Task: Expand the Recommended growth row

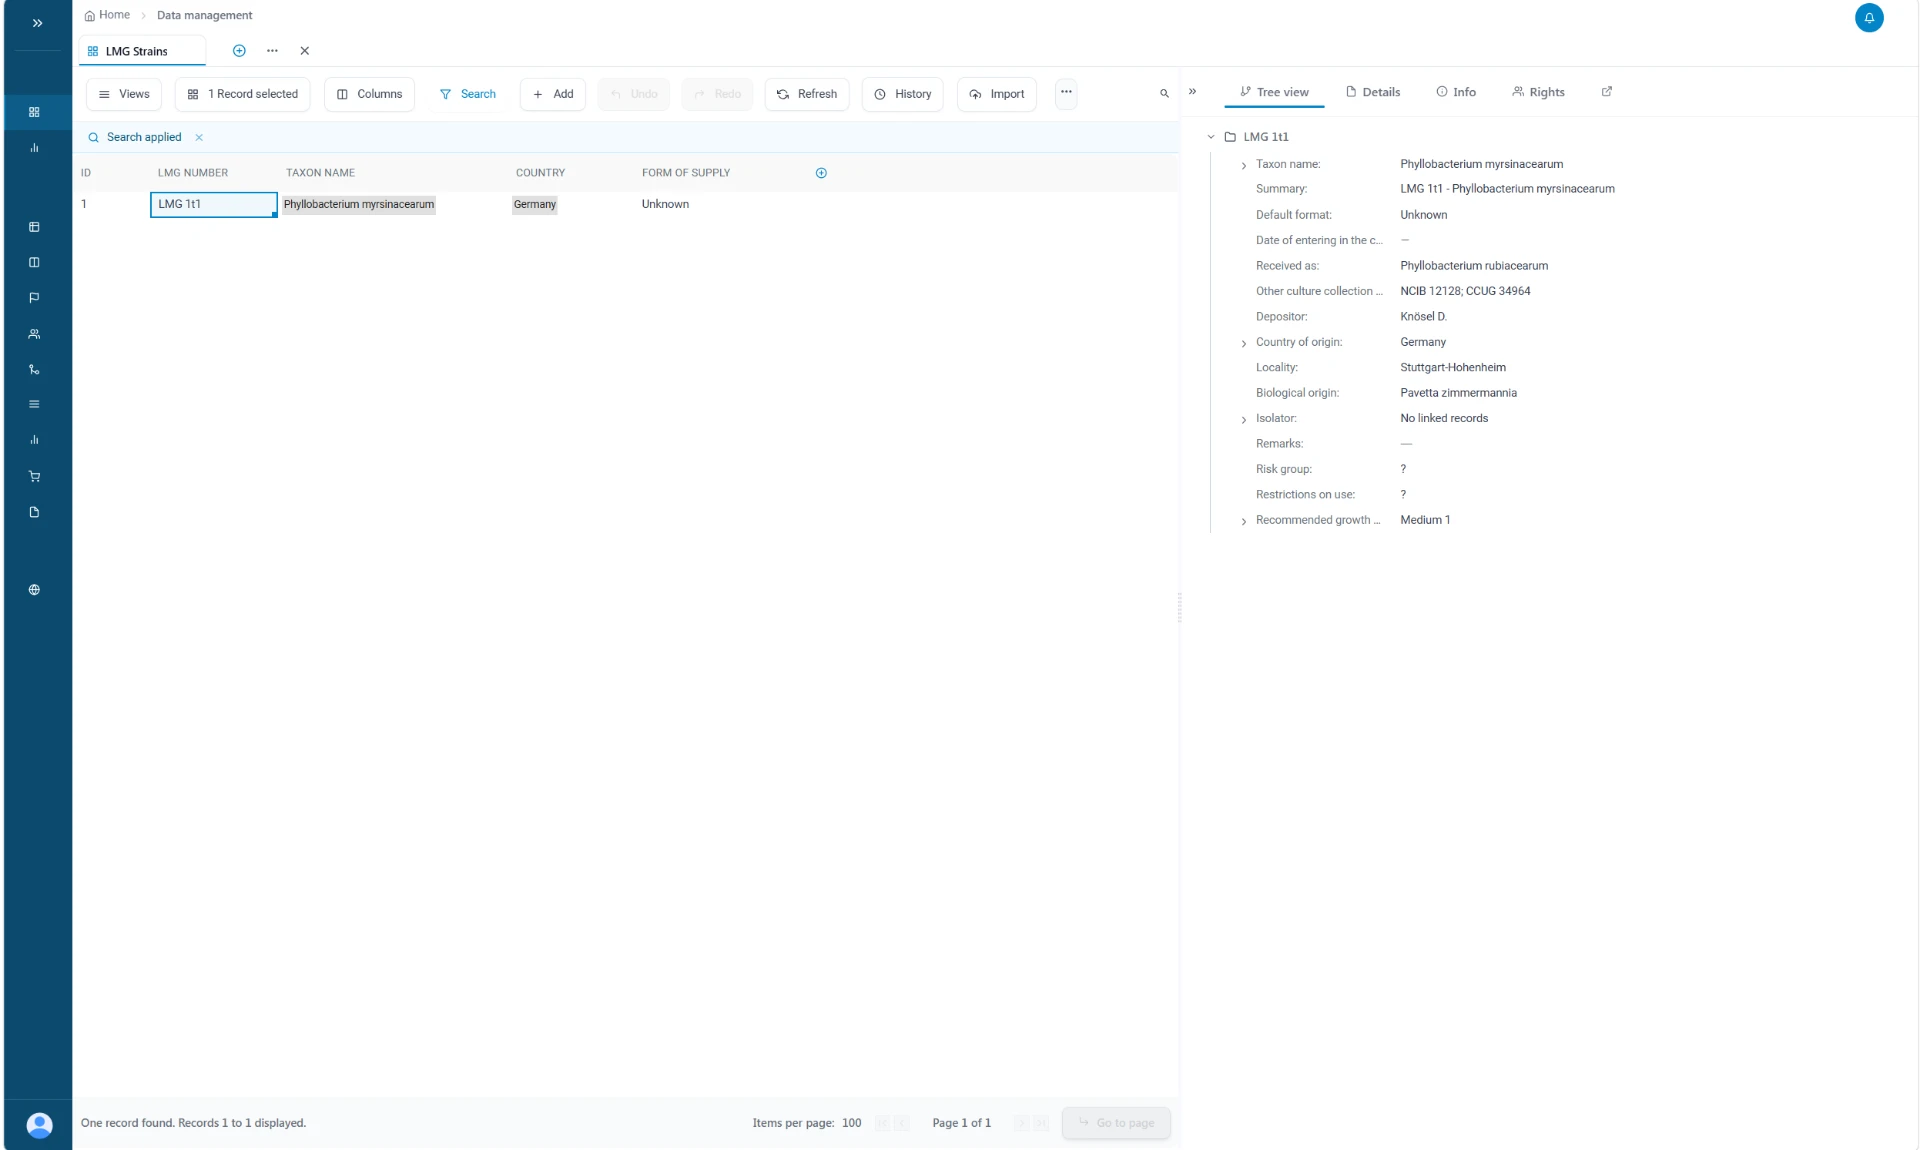Action: click(x=1243, y=522)
